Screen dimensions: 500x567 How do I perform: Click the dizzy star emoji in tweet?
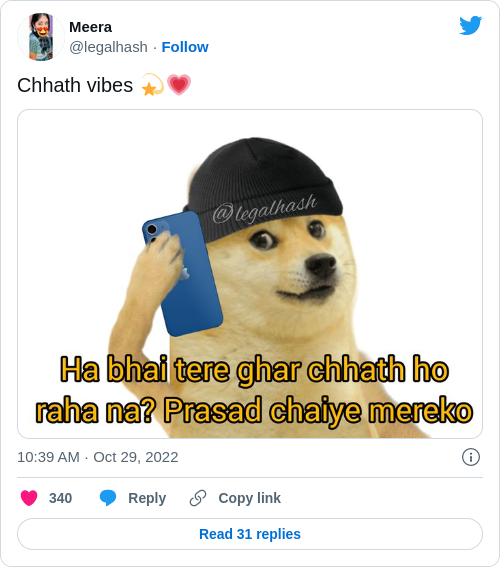[x=153, y=85]
